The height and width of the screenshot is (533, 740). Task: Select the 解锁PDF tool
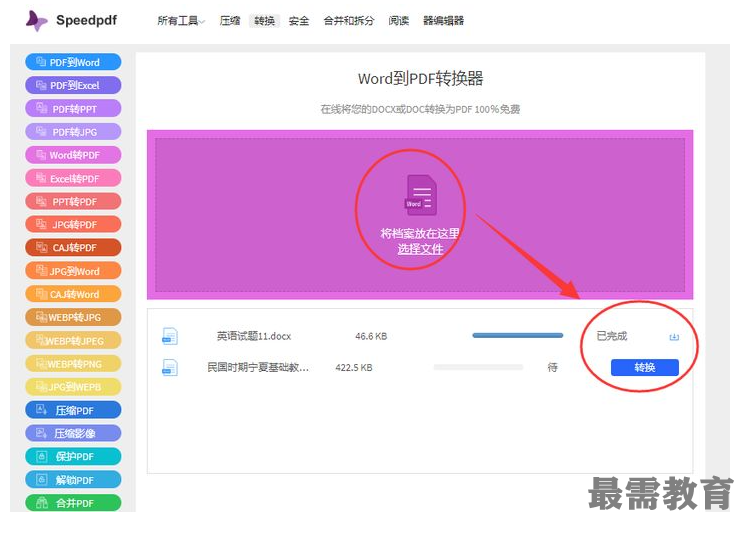pyautogui.click(x=73, y=480)
